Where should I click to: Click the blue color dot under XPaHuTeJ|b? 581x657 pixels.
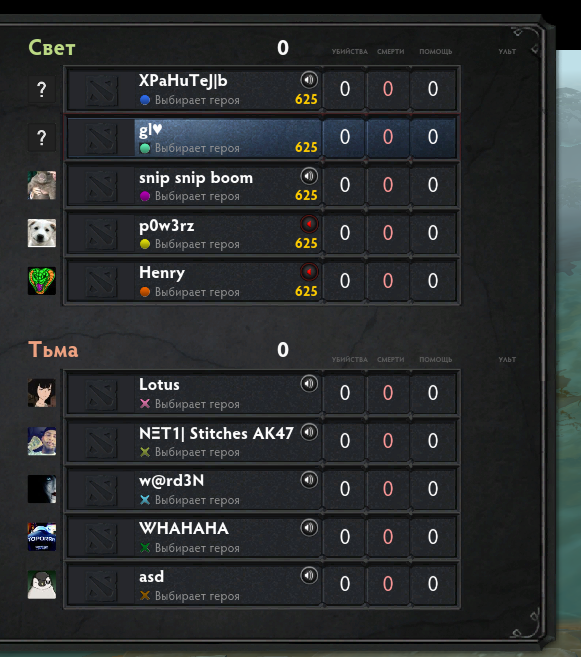click(145, 100)
